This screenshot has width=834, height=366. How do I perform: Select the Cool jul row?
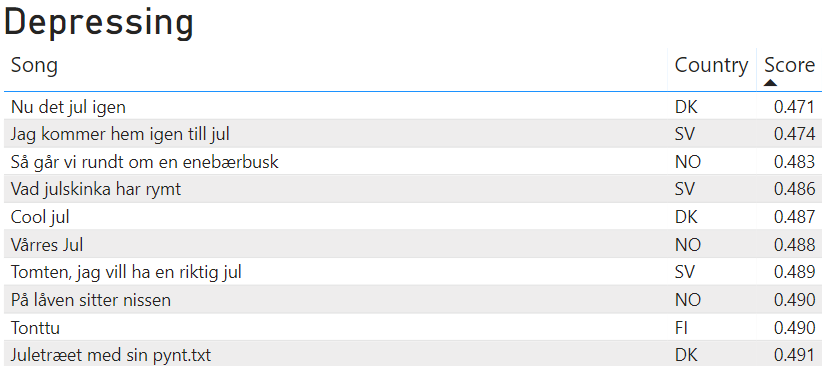(412, 217)
